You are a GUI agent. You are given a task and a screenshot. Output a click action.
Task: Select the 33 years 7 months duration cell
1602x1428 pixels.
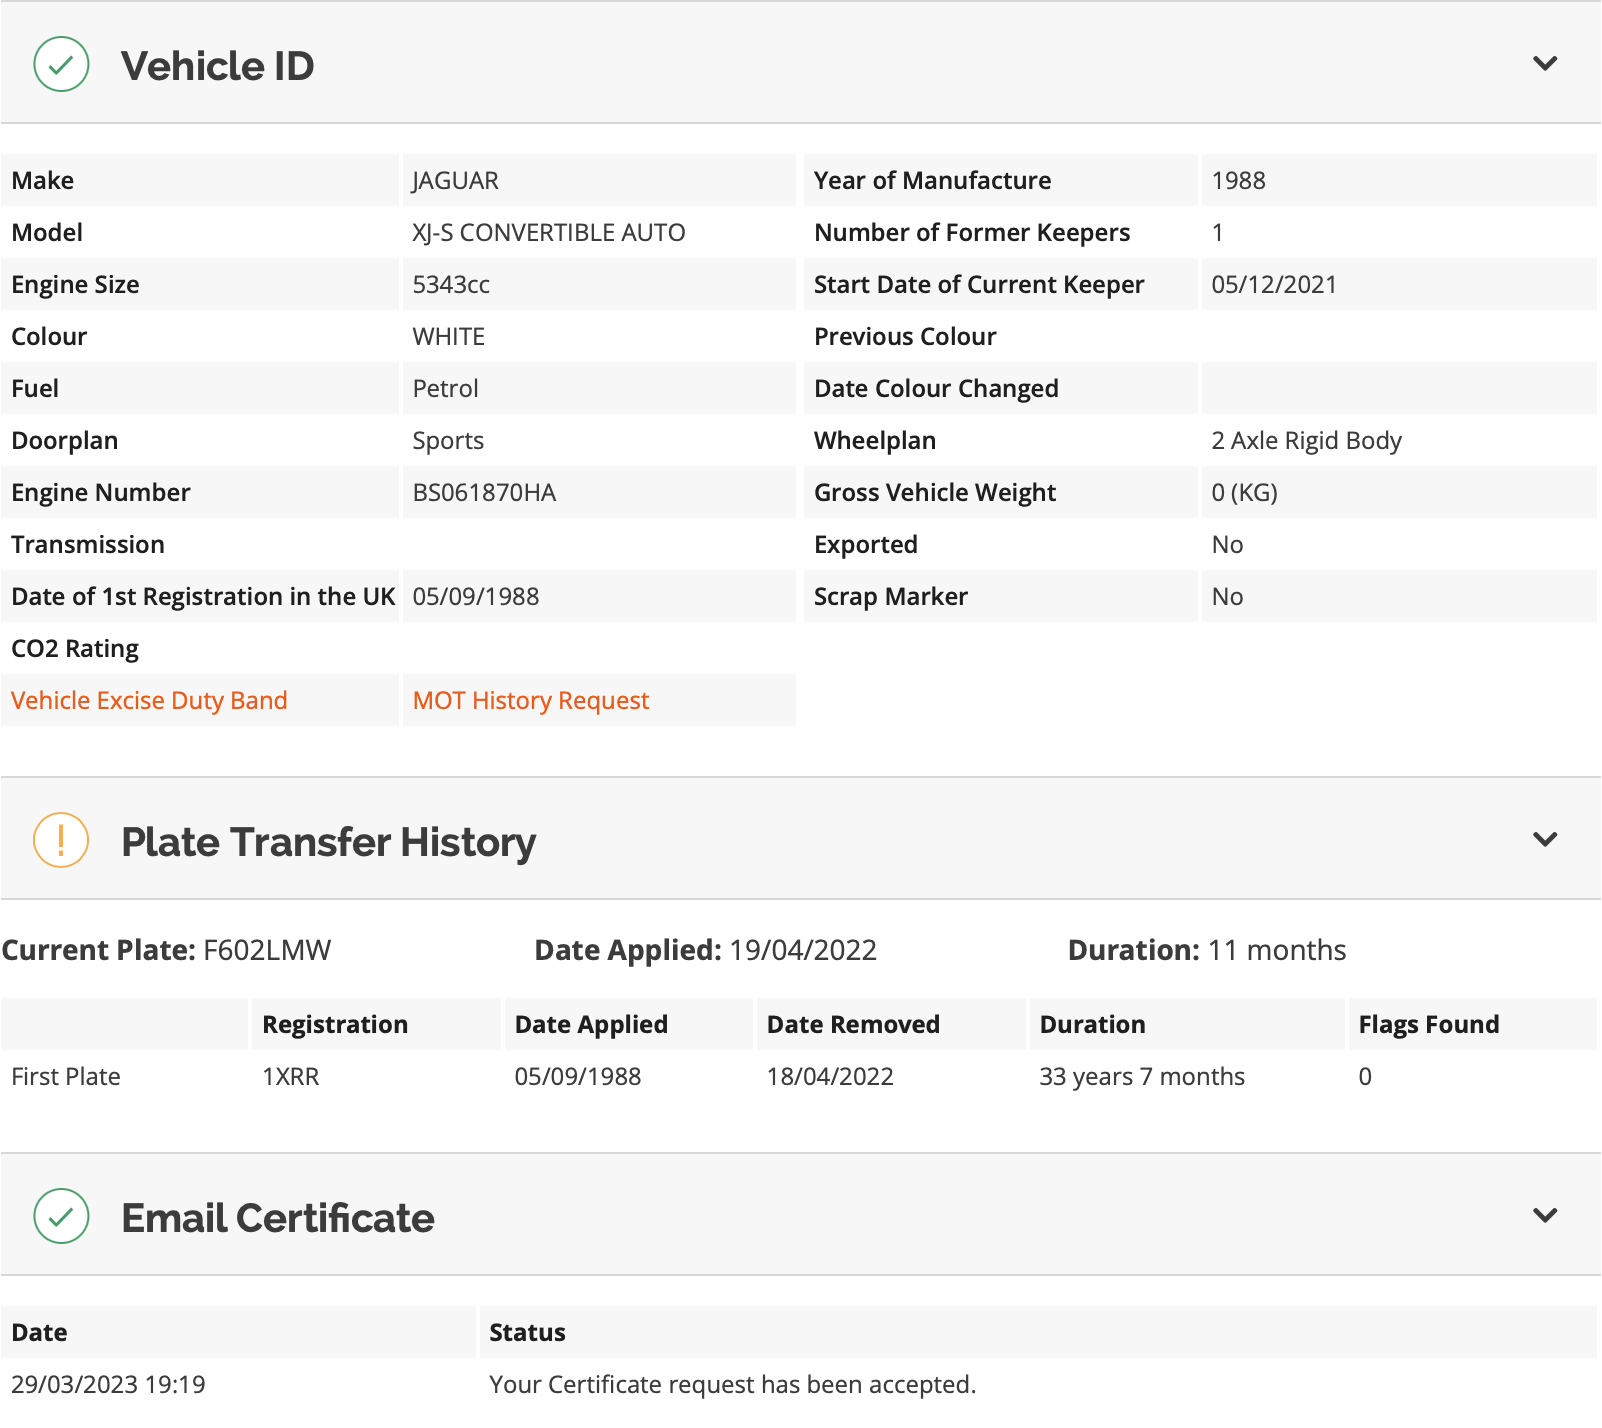[x=1142, y=1076]
